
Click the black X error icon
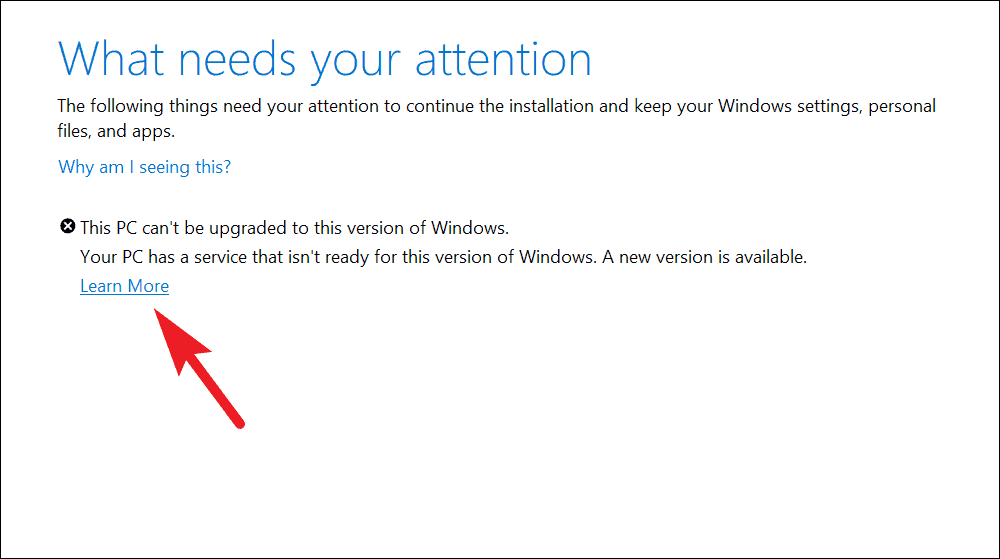tap(67, 226)
